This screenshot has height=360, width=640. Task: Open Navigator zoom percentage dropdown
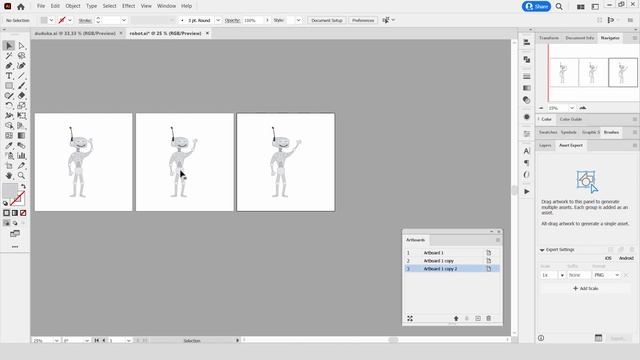pos(572,108)
